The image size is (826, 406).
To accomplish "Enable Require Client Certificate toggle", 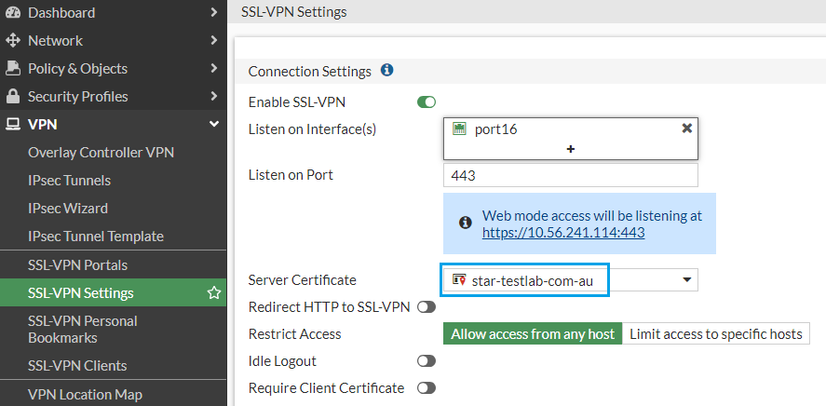I will (427, 388).
